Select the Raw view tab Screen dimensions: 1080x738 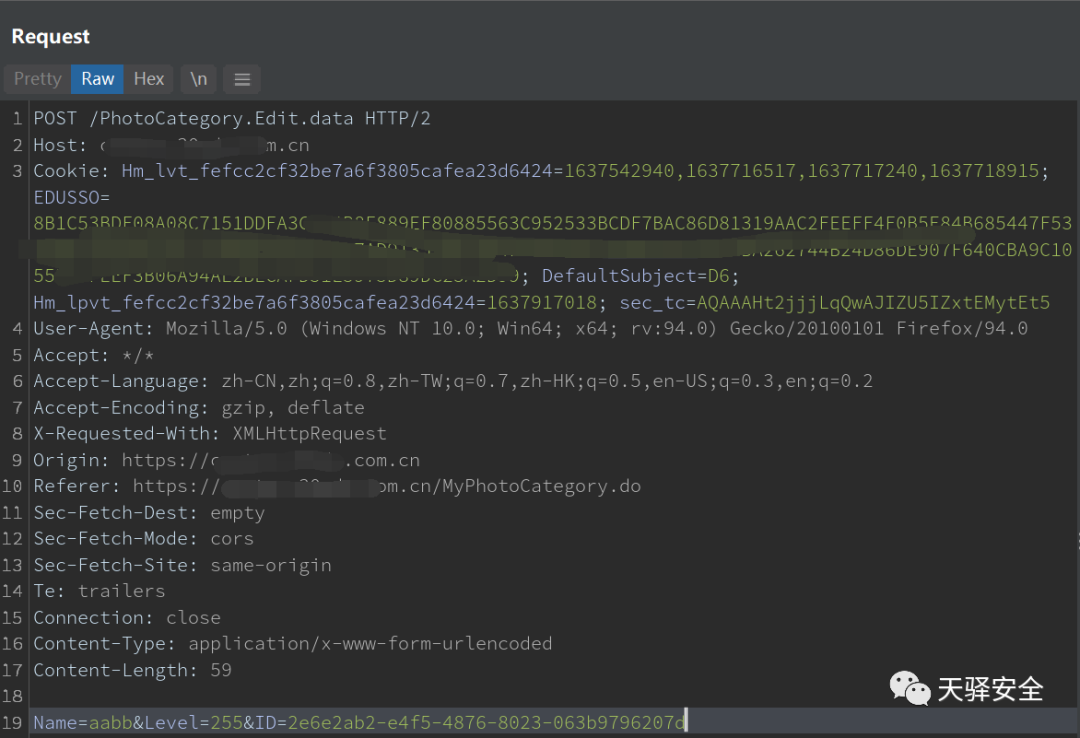coord(98,79)
